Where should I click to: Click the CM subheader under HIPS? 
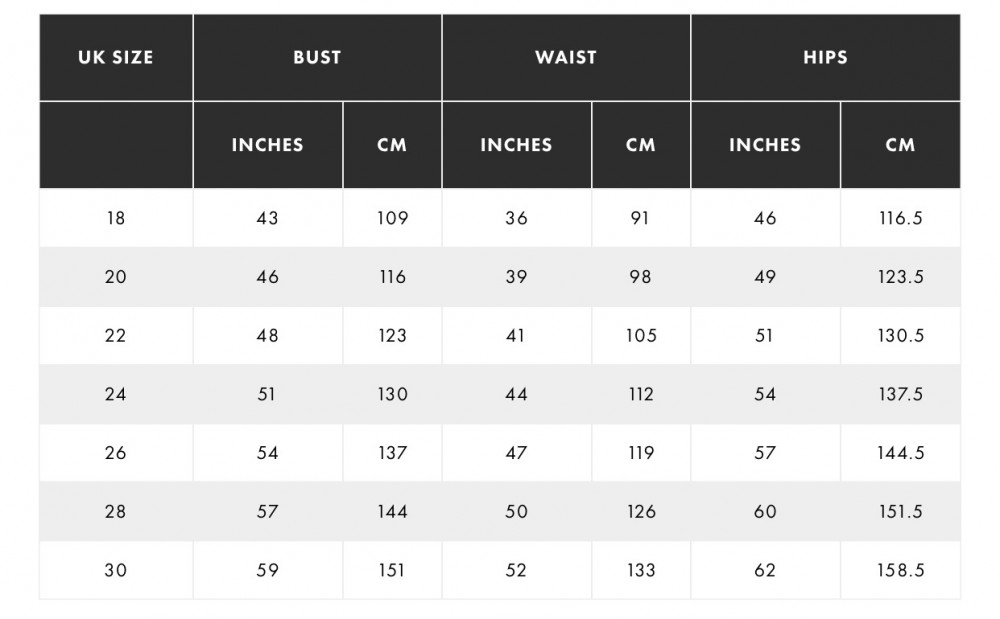[901, 145]
